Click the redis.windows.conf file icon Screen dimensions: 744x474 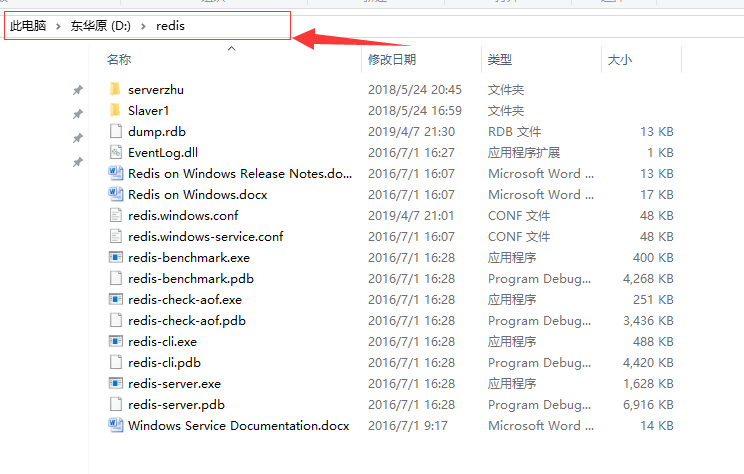(116, 215)
